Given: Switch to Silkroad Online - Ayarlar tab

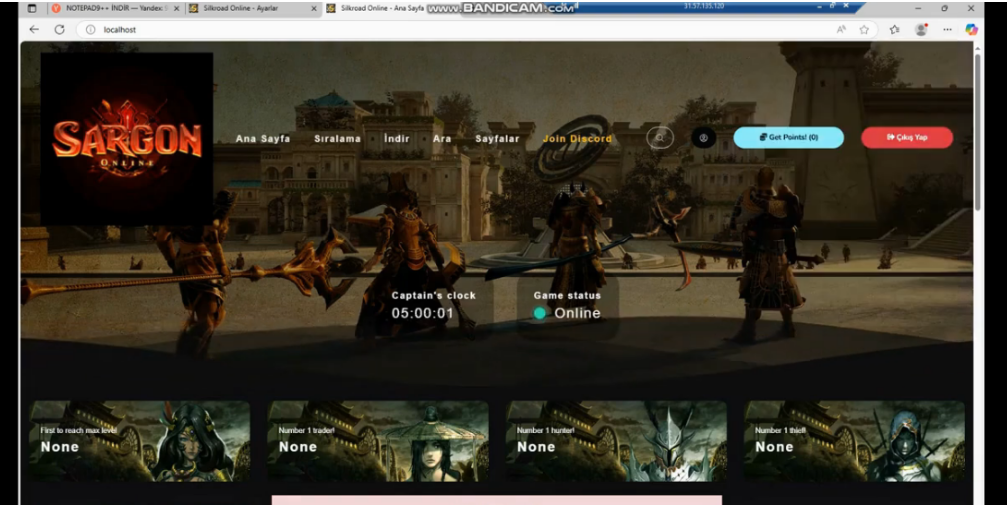Looking at the screenshot, I should [x=252, y=8].
